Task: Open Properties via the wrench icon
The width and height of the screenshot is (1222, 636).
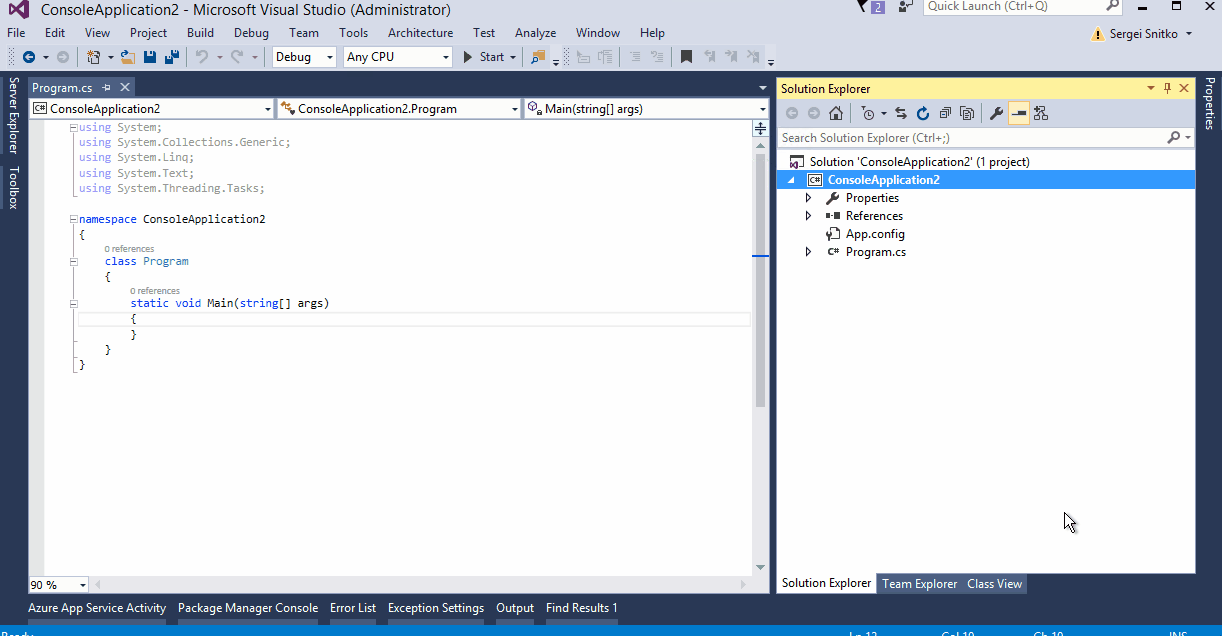Action: pyautogui.click(x=997, y=113)
